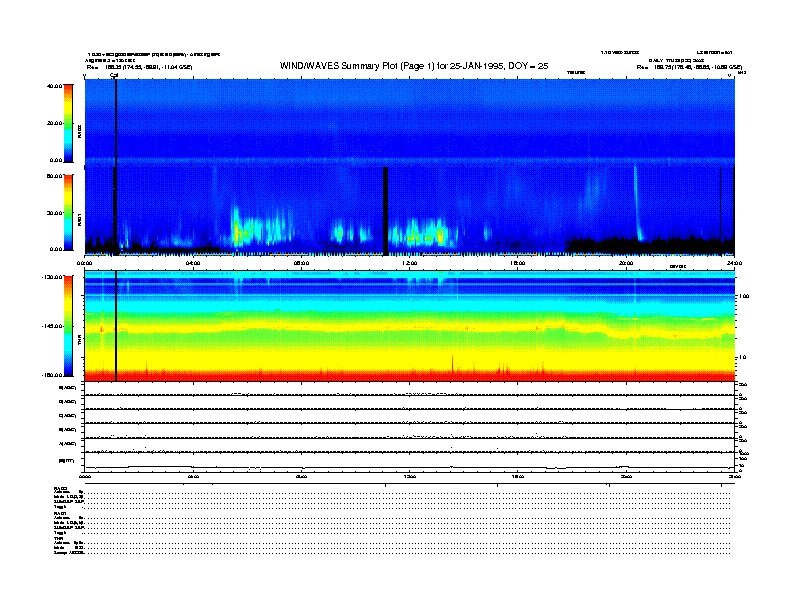Click the 16:00 time label below the RAD1 panel
Viewport: 792px width, 612px height.
[518, 263]
